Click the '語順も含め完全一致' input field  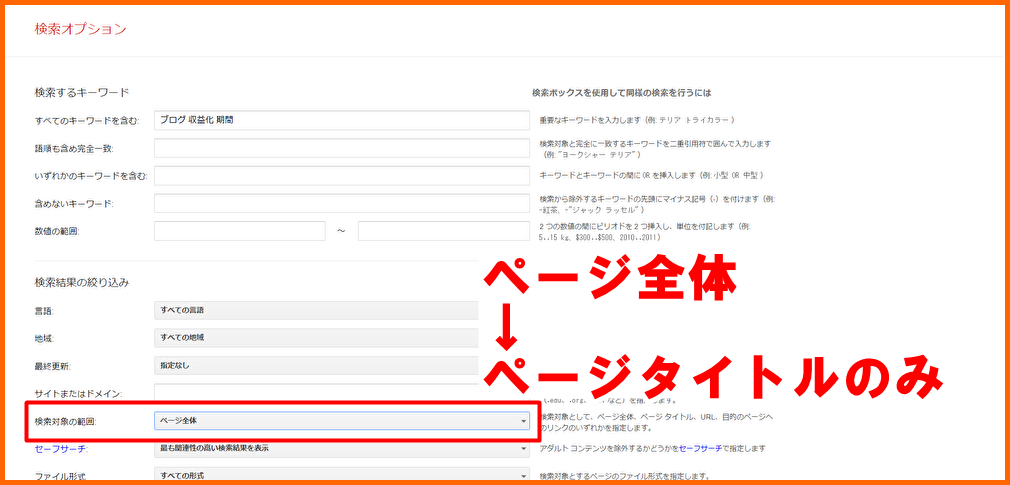[x=341, y=148]
